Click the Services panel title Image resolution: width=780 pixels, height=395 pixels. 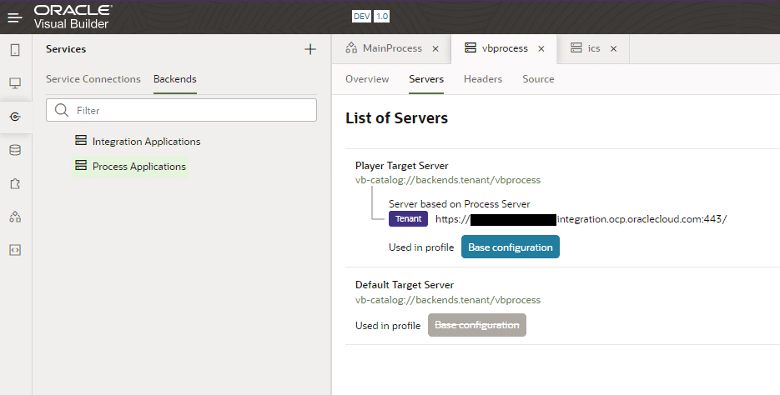click(66, 49)
